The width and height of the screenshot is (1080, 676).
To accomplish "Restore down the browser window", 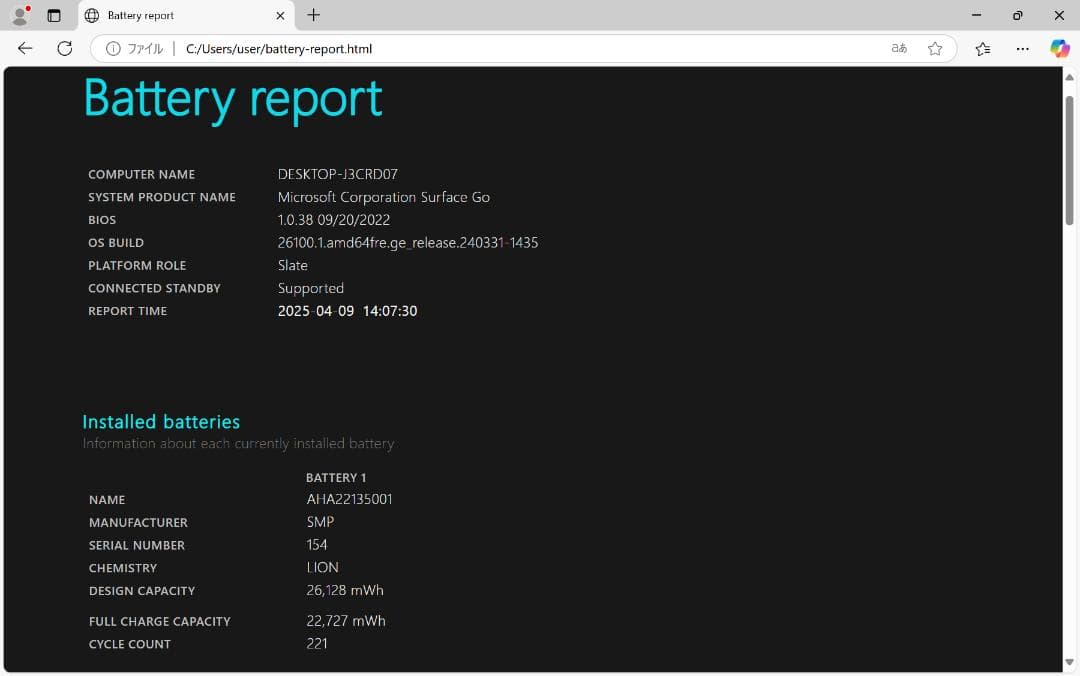I will pos(1017,15).
